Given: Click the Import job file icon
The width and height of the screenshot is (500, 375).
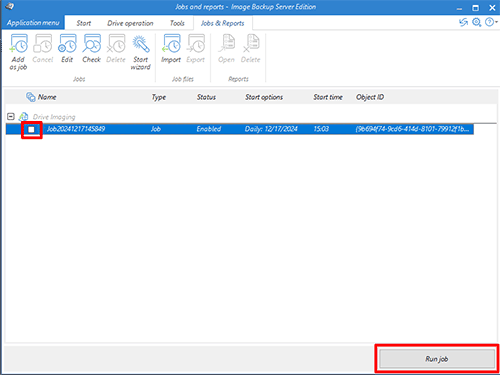Looking at the screenshot, I should coord(171,49).
